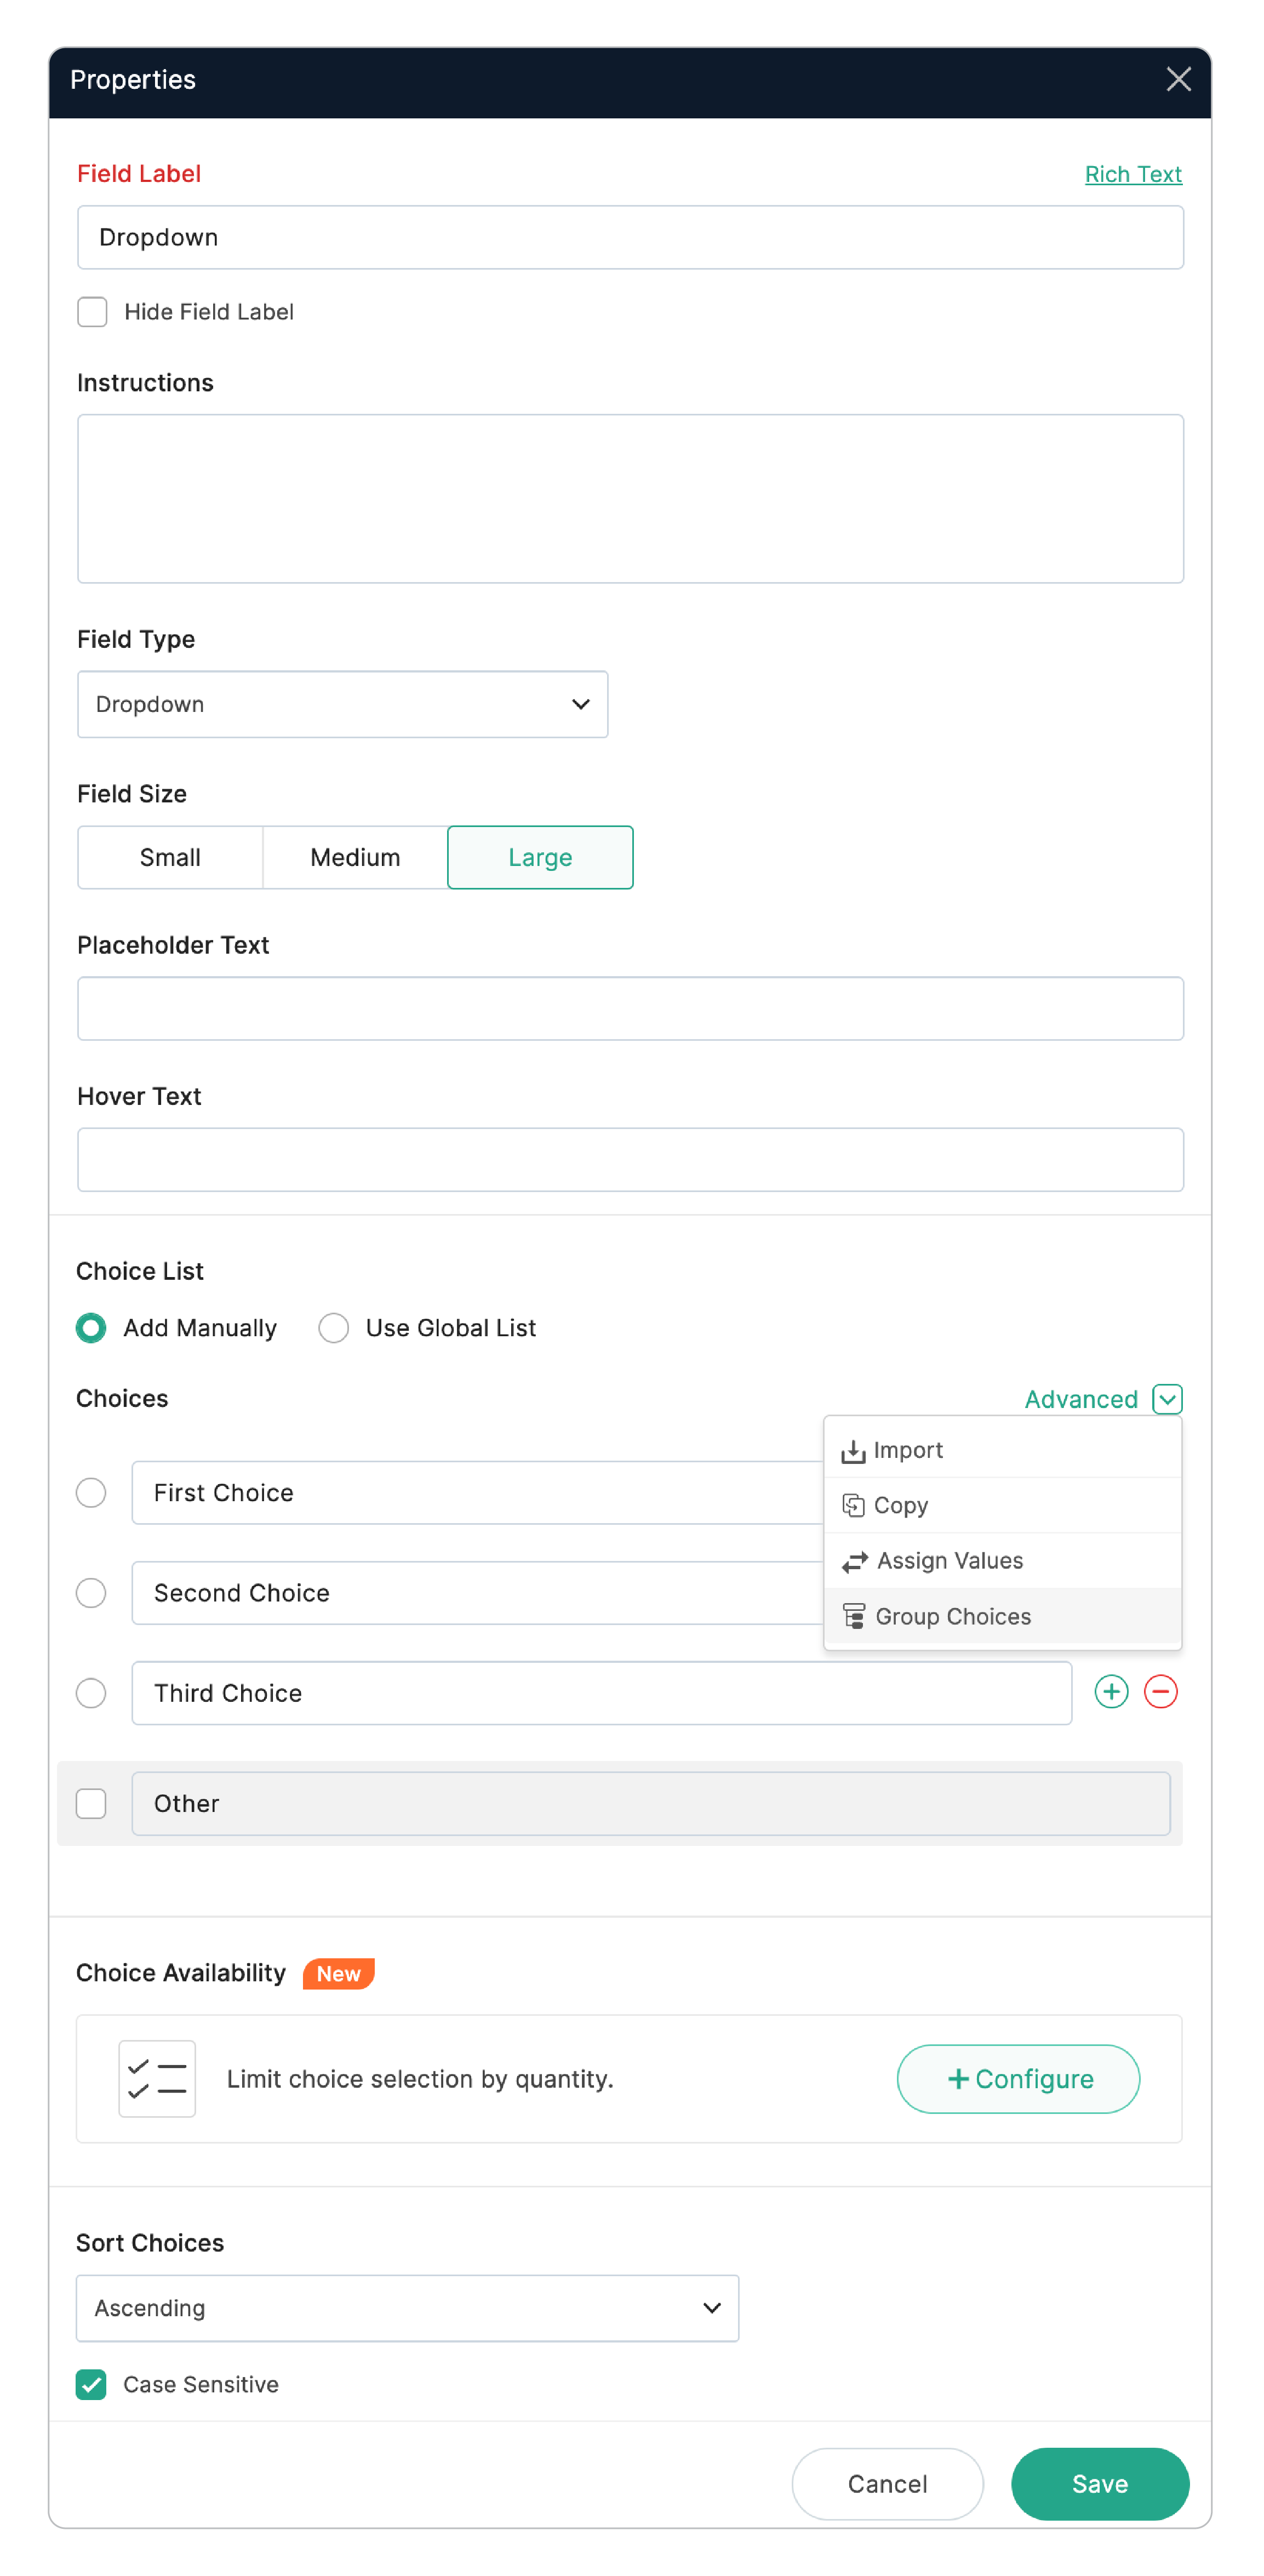The height and width of the screenshot is (2576, 1264).
Task: Choose Small field size option
Action: tap(170, 857)
